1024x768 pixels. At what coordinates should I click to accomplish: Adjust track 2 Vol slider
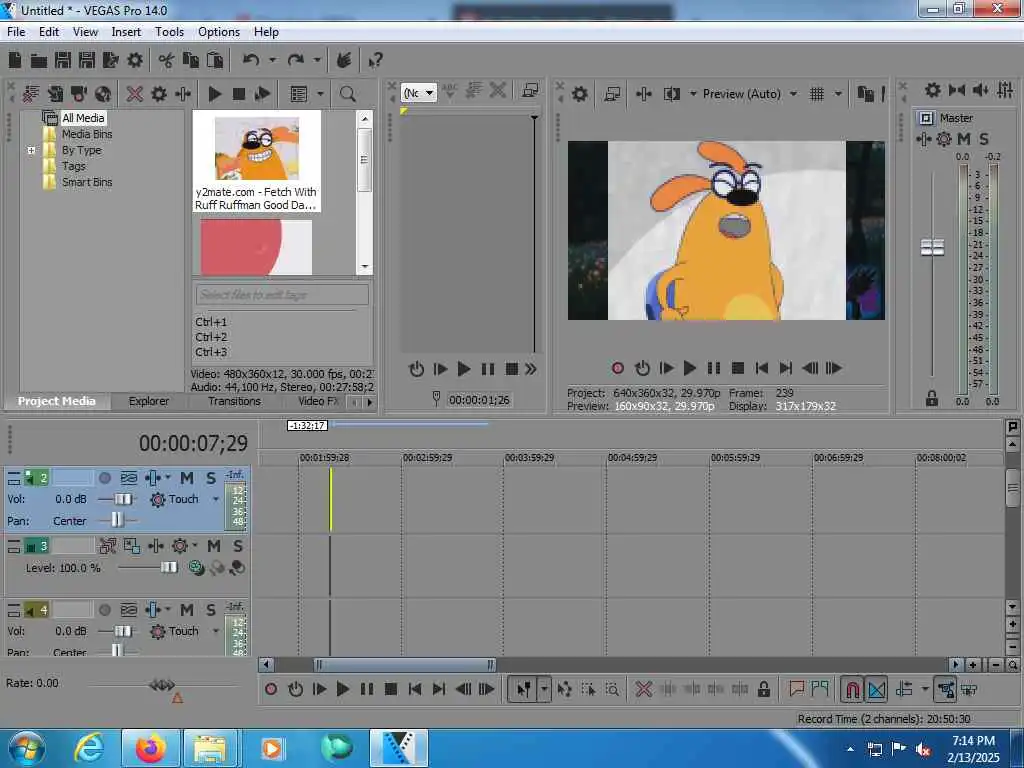pyautogui.click(x=122, y=500)
